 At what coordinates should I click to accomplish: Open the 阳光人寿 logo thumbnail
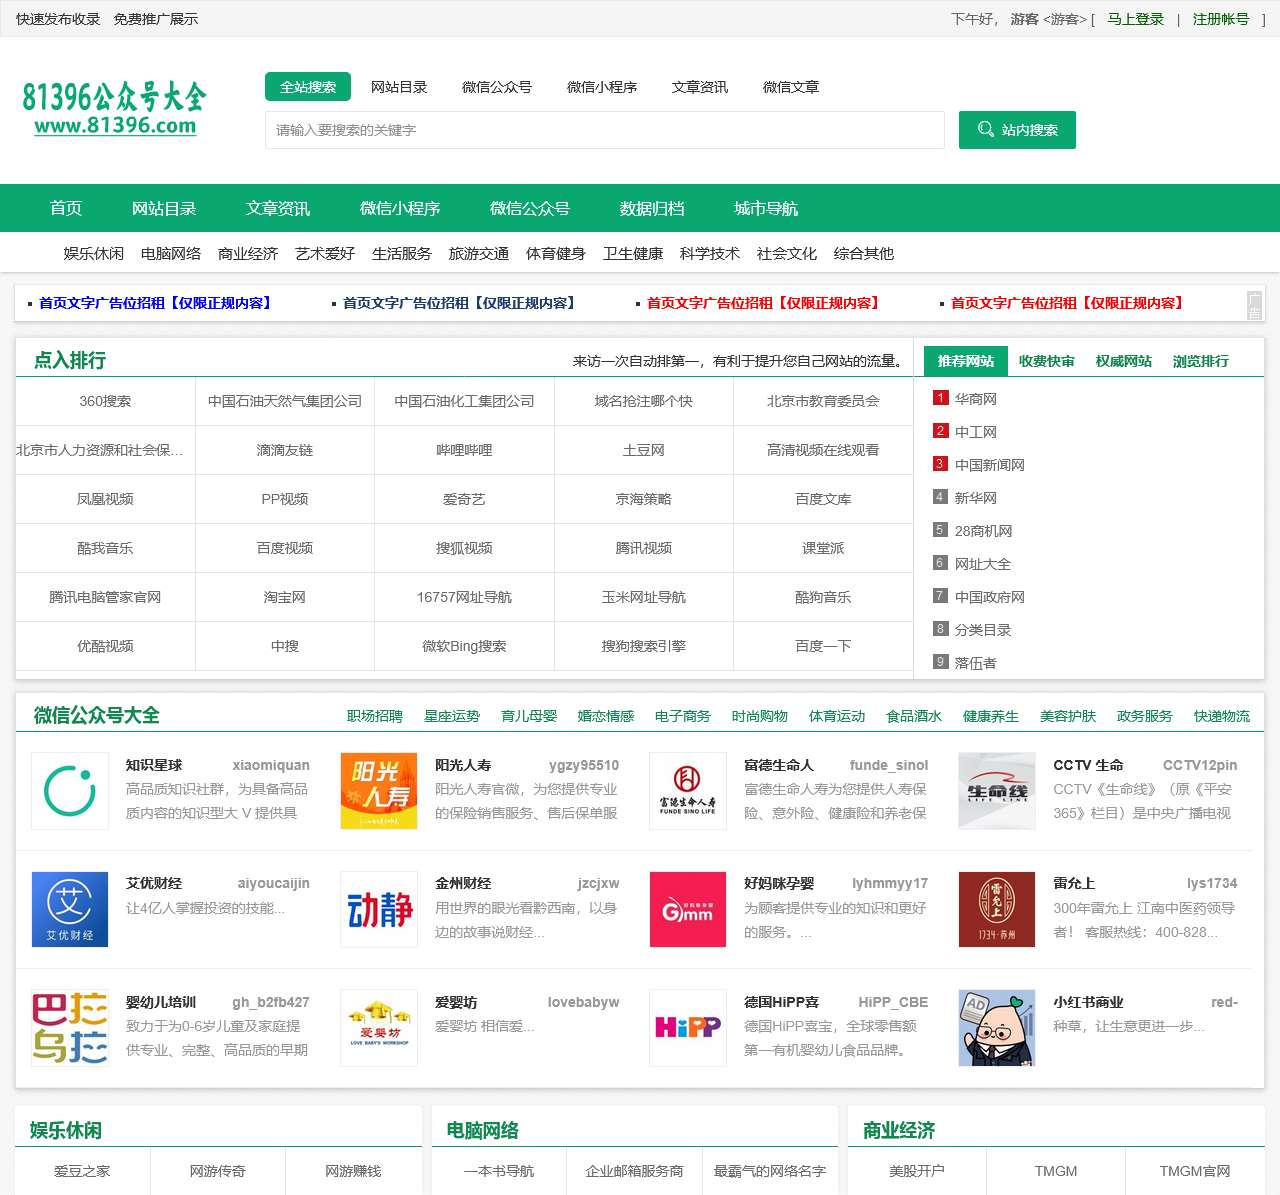pos(379,791)
